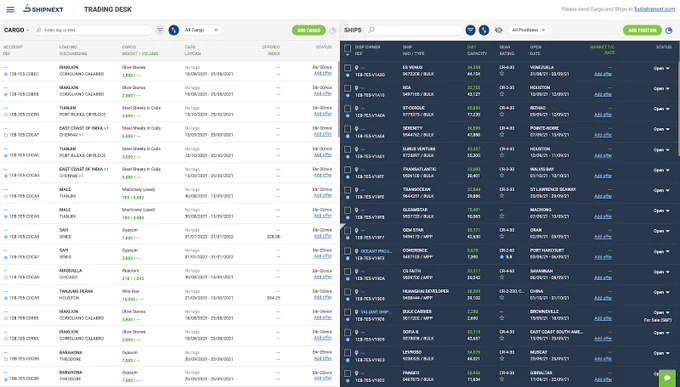Tick checkbox for the Muscat ship row
The height and width of the screenshot is (387, 680).
pyautogui.click(x=347, y=353)
